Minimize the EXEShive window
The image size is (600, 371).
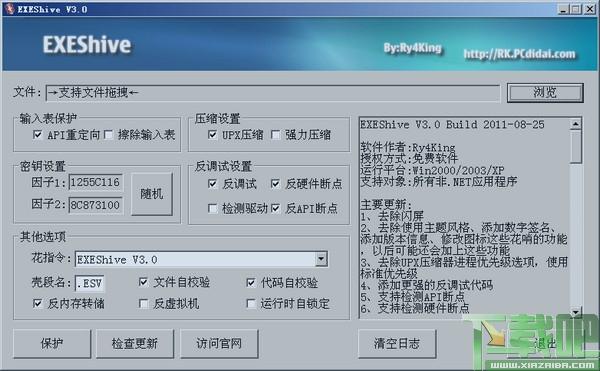(x=563, y=9)
